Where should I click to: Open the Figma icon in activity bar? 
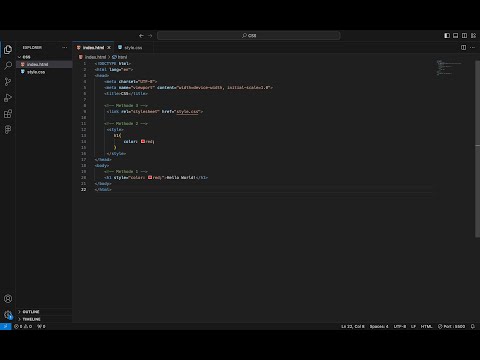click(8, 130)
